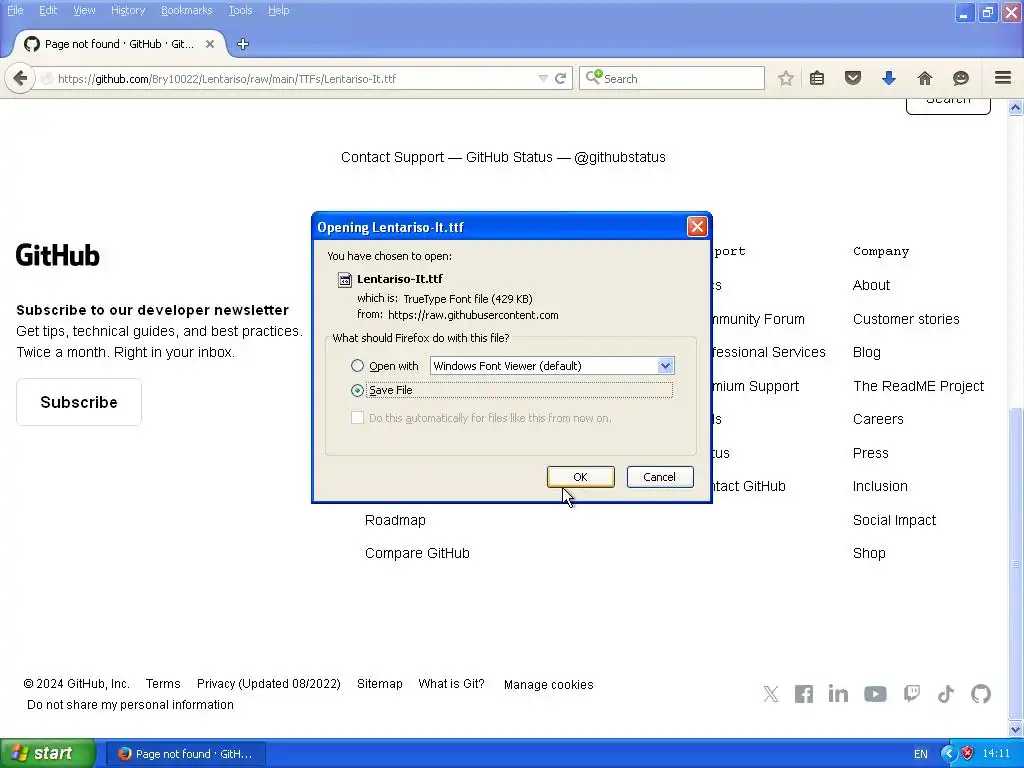
Task: Confirm the download with OK
Action: (x=581, y=477)
